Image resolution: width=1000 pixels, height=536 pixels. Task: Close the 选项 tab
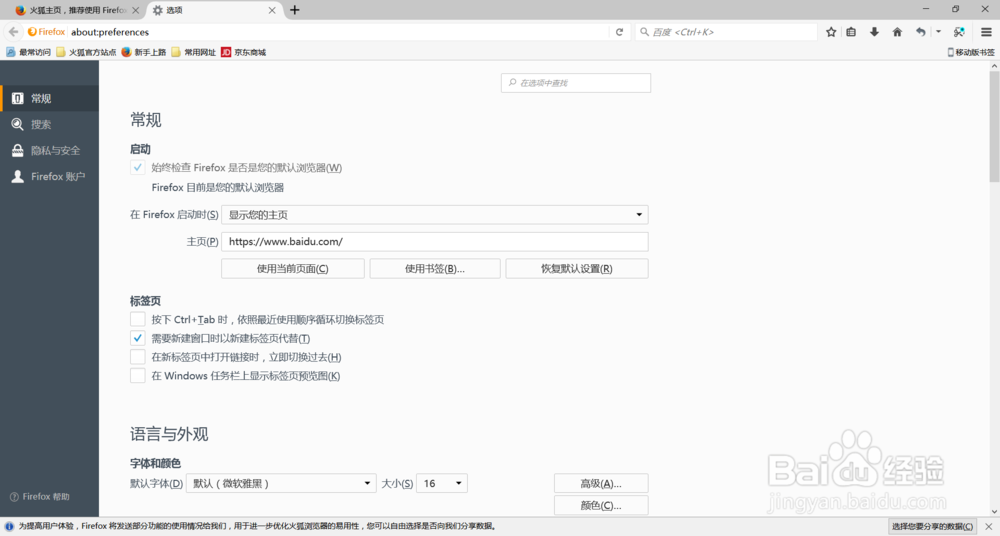point(272,10)
